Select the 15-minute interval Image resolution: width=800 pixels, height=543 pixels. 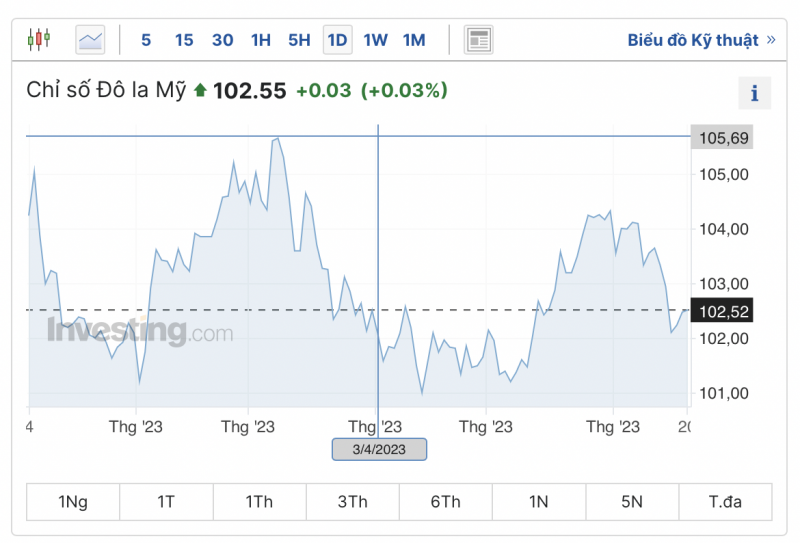(x=184, y=40)
